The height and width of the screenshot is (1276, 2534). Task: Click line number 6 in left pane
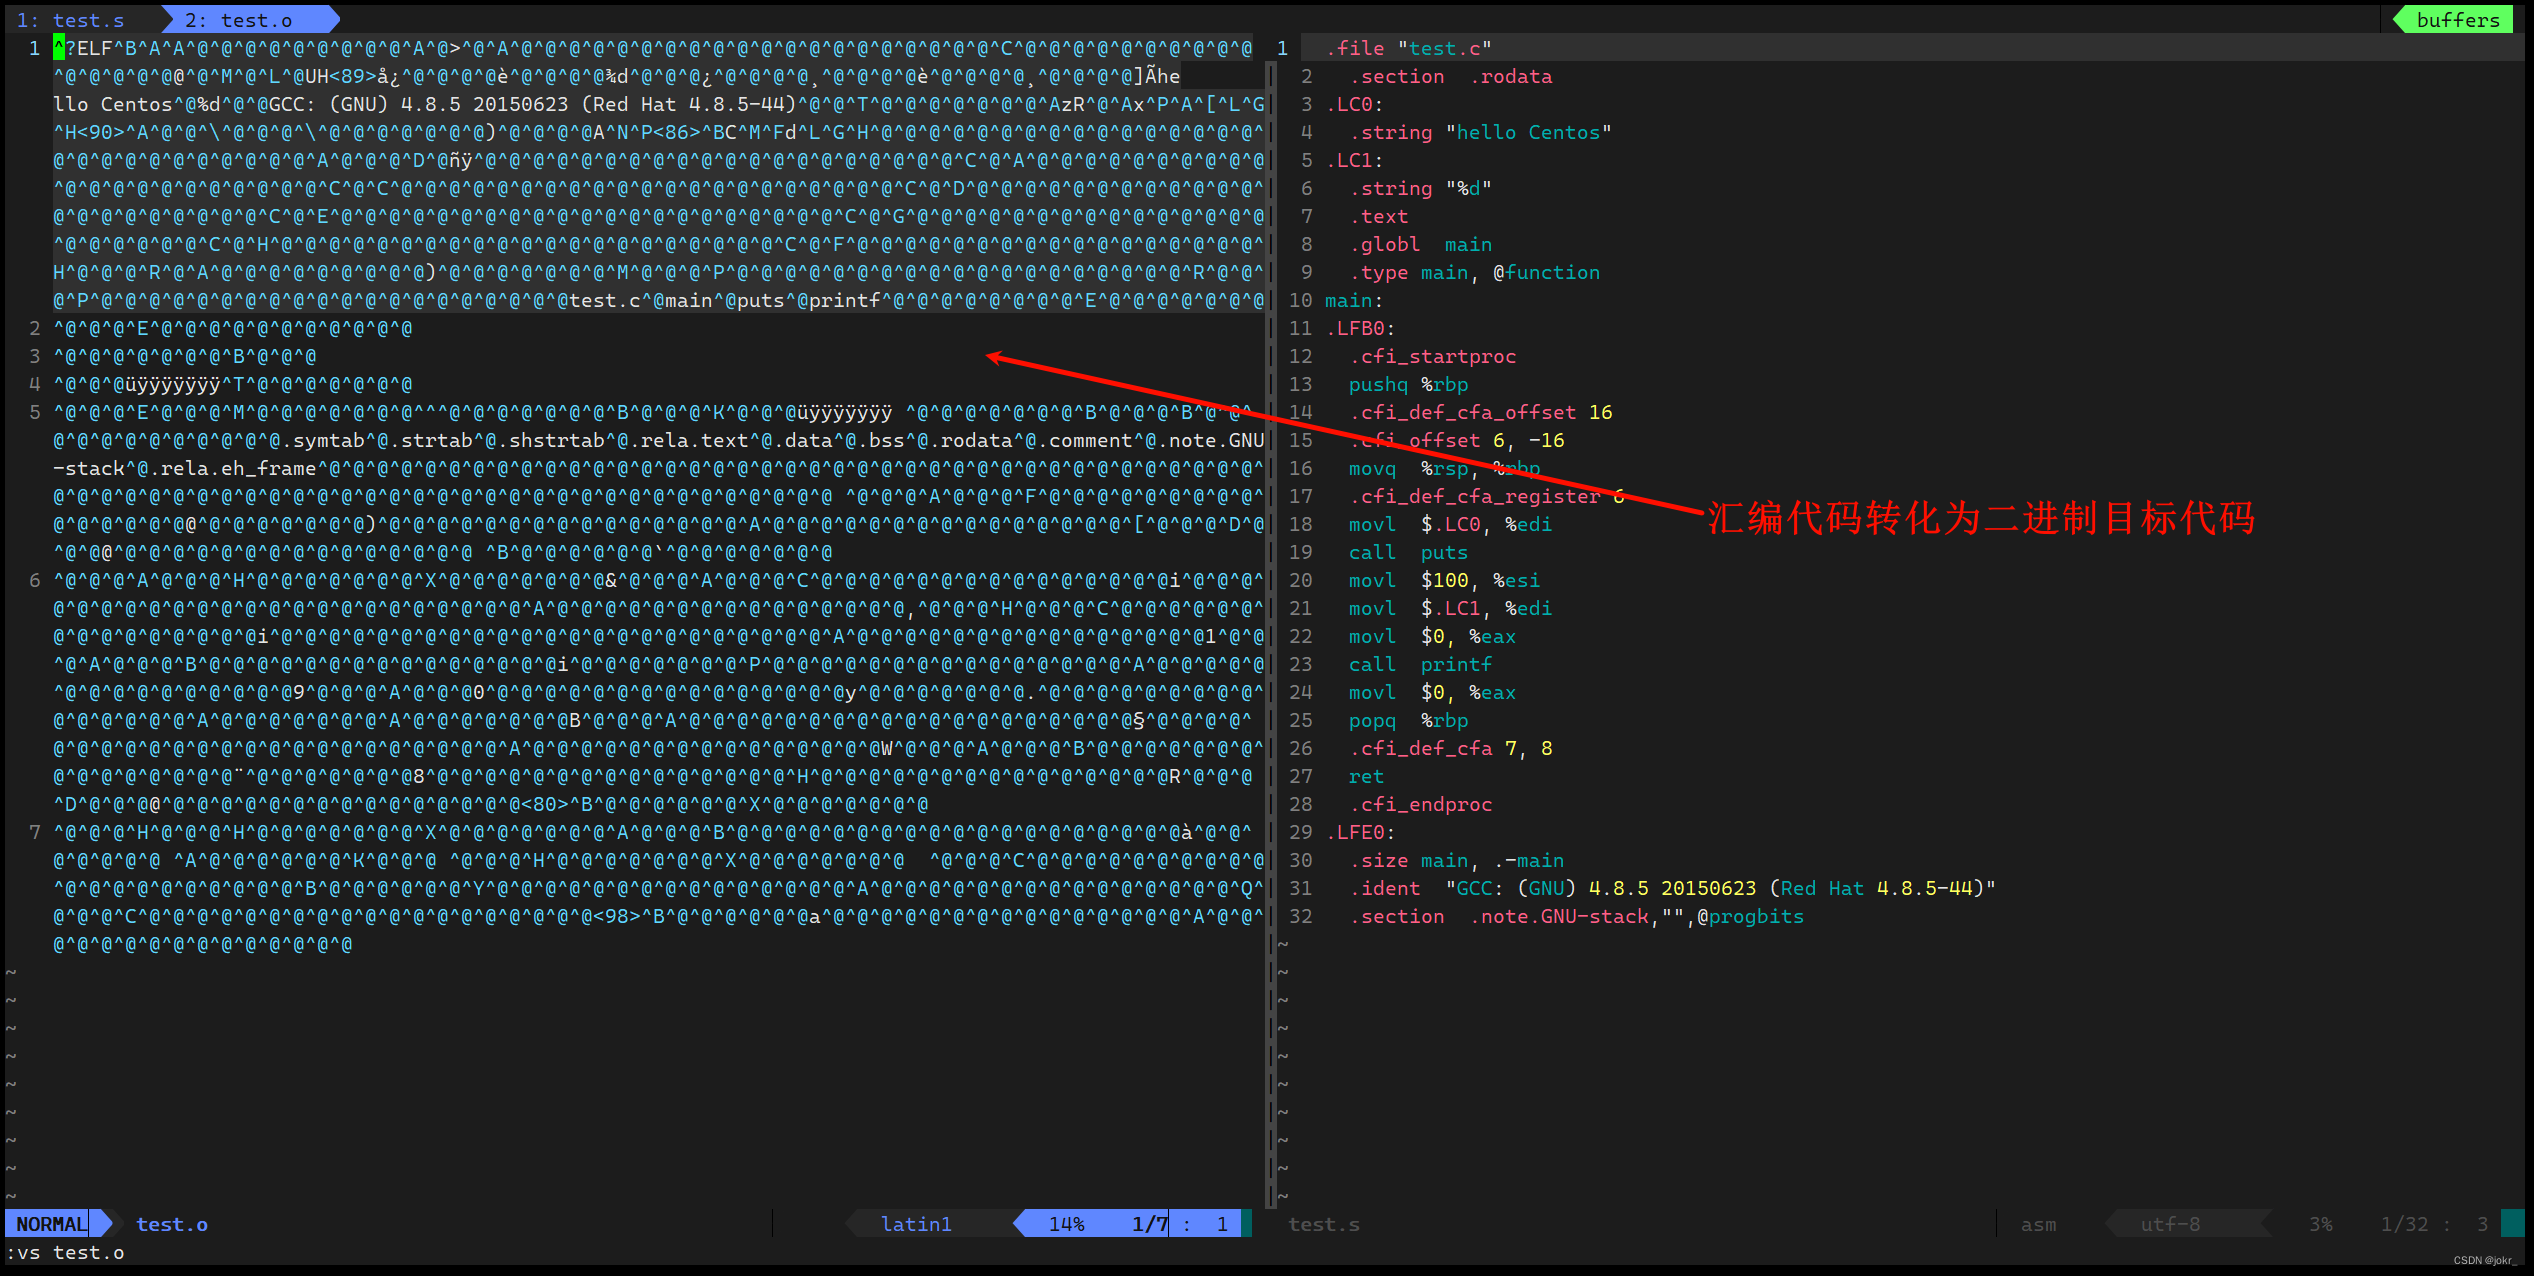point(34,580)
